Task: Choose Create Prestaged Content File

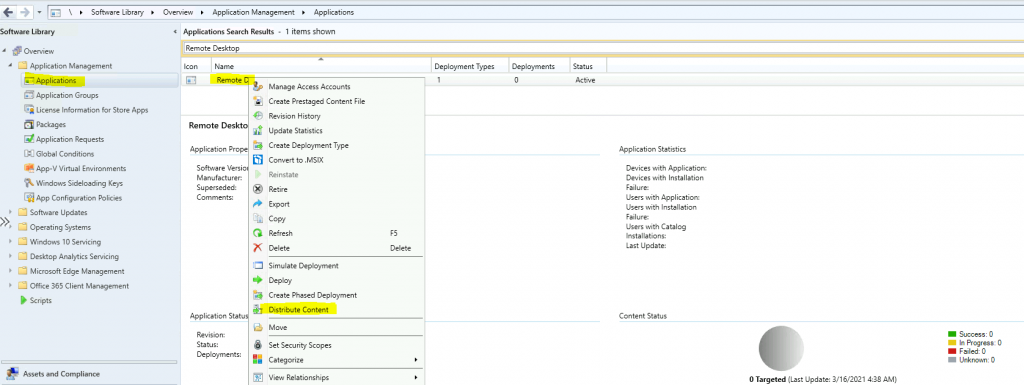Action: coord(317,101)
